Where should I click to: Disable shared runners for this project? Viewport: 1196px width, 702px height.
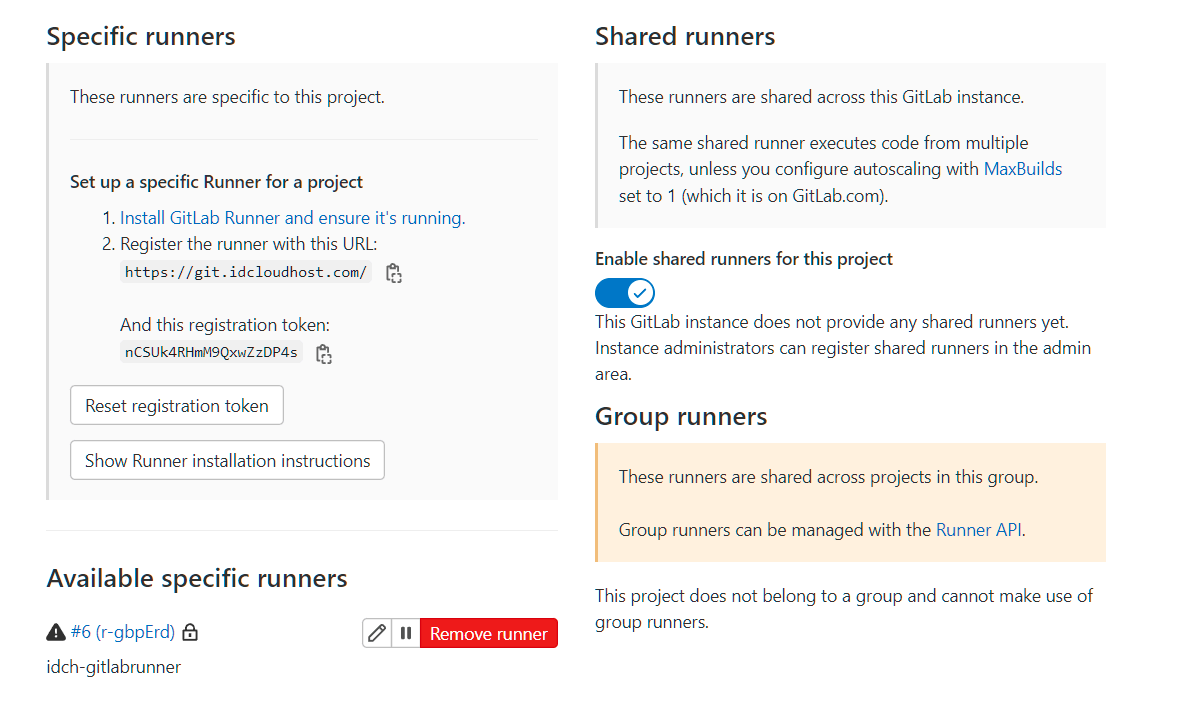[x=625, y=293]
